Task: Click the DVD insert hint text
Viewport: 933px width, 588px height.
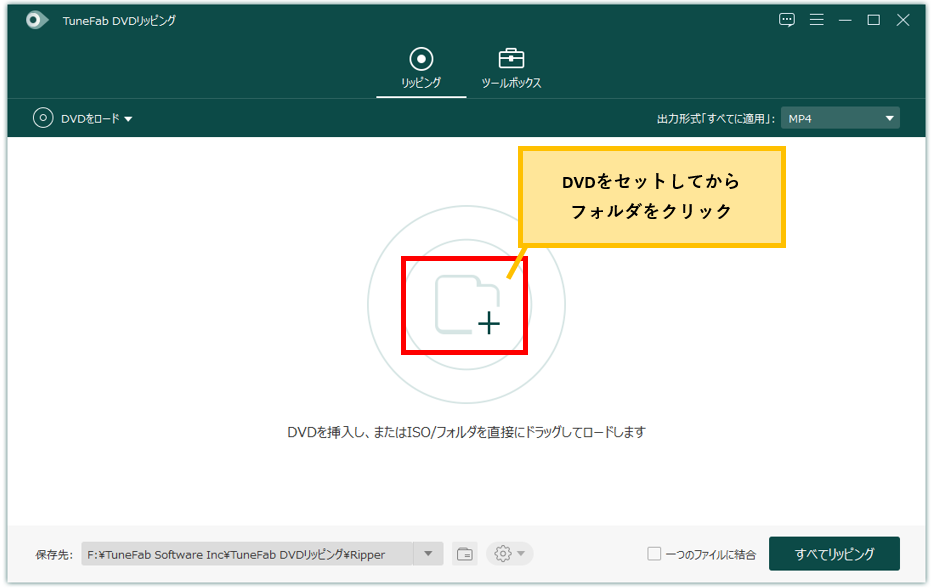Action: 466,432
